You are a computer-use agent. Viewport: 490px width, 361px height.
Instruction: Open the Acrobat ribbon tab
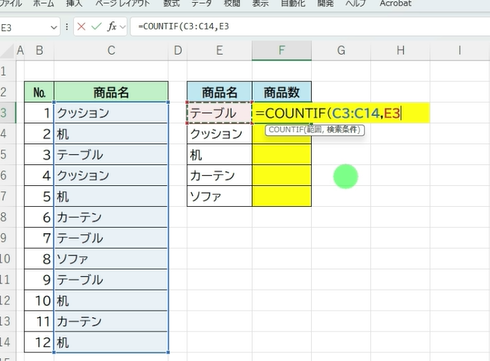pos(395,4)
